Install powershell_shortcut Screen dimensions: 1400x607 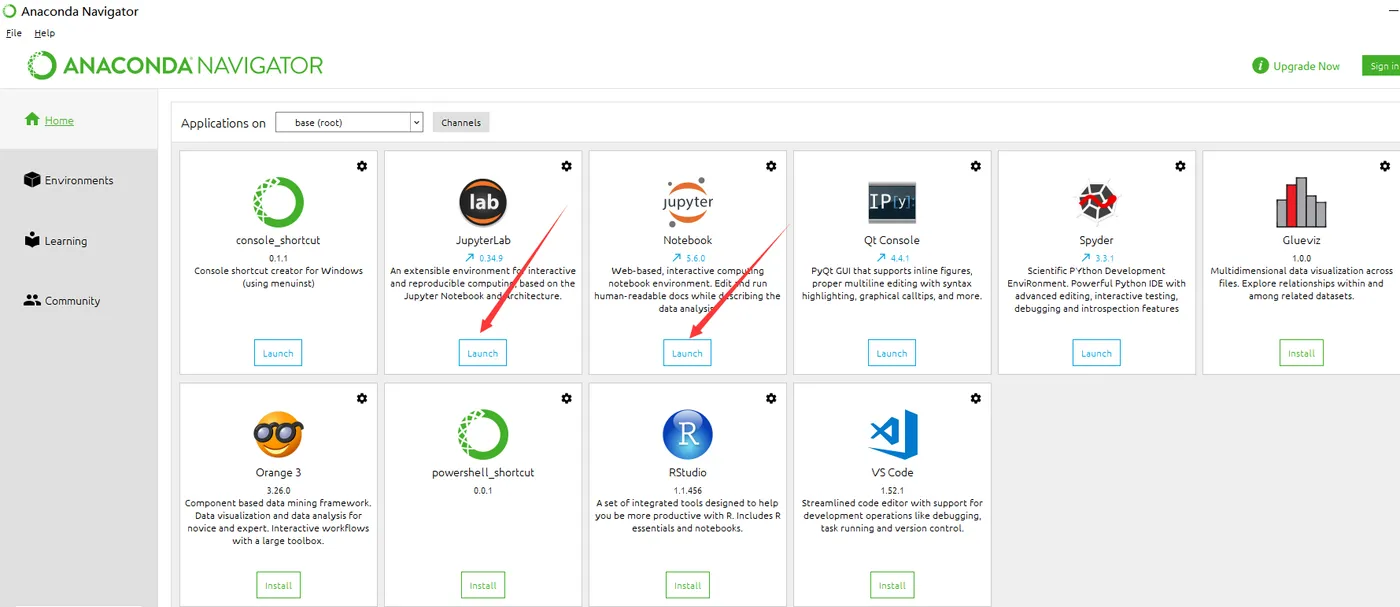click(x=483, y=585)
